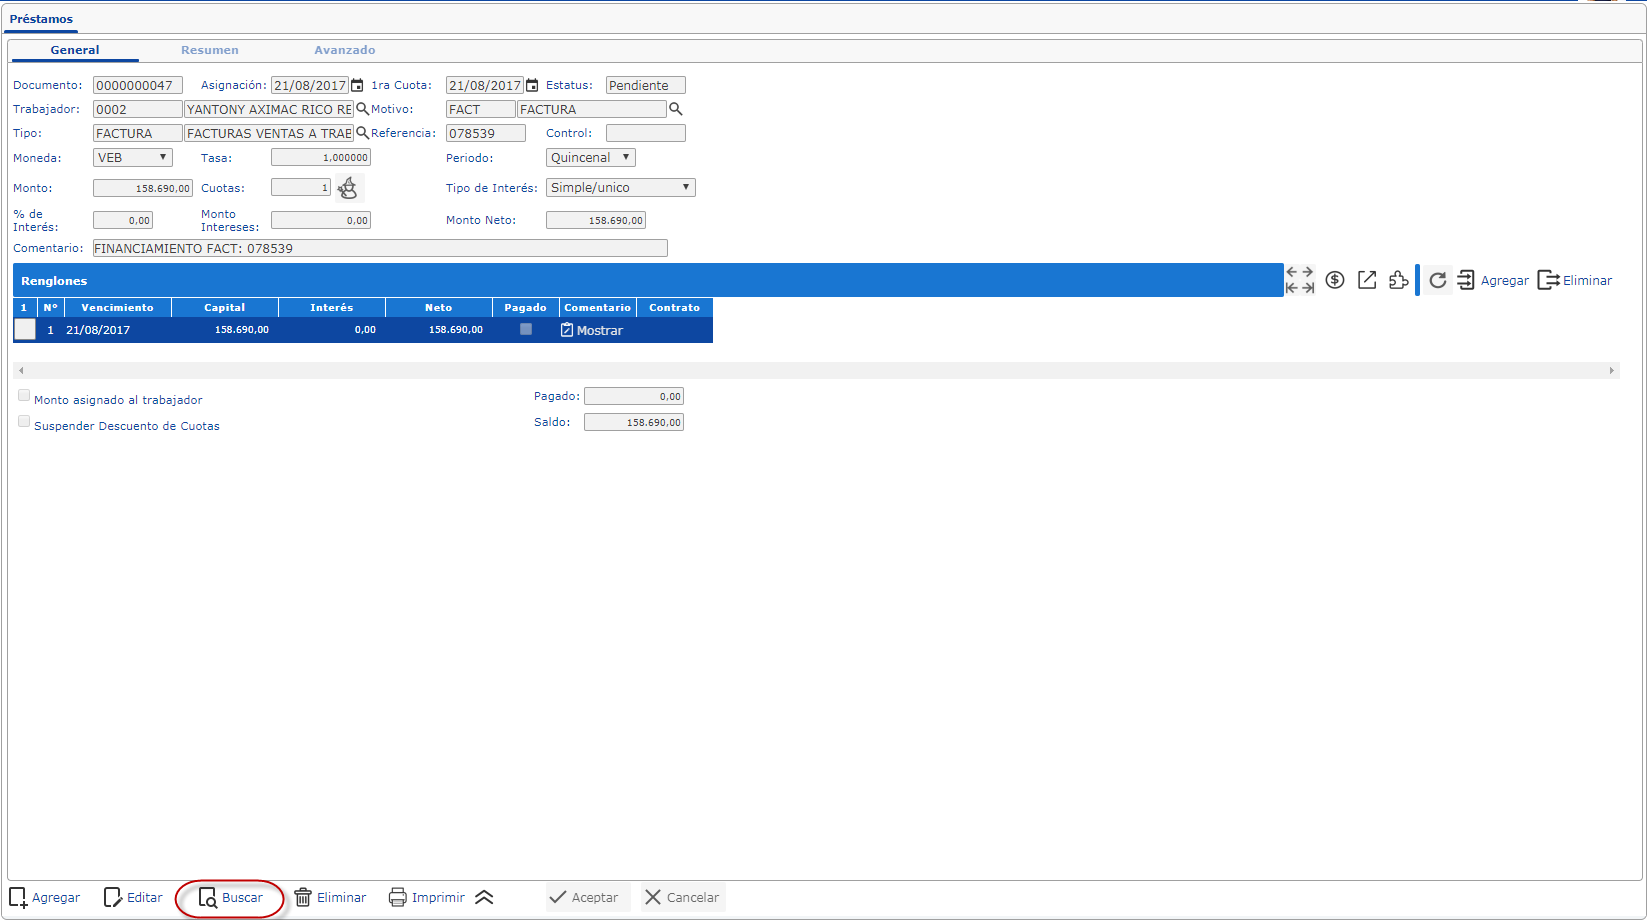Click the puzzle piece icon in Renglones toolbar

coord(1398,280)
